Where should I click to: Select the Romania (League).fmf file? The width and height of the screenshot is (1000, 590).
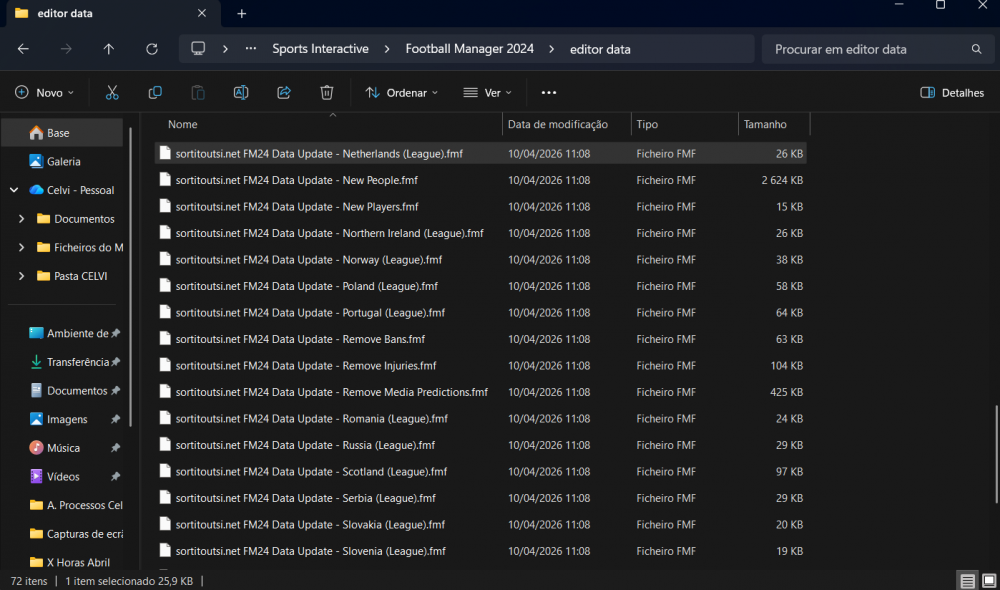(481, 418)
